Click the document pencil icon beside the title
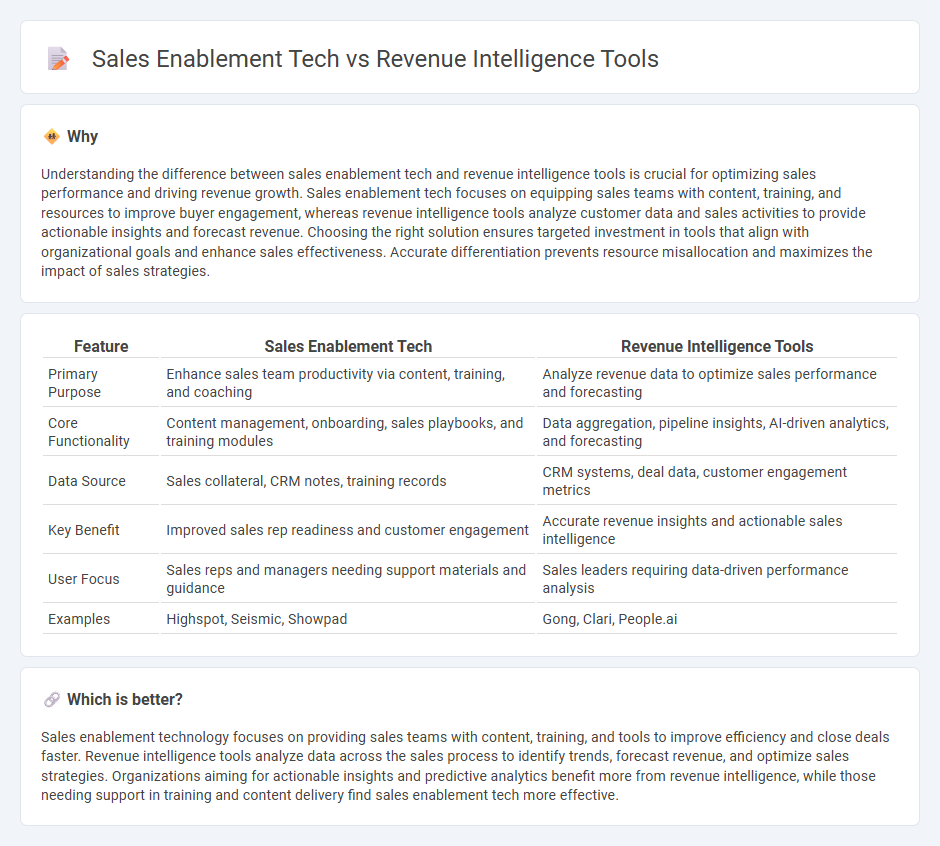The image size is (940, 846). click(x=58, y=59)
